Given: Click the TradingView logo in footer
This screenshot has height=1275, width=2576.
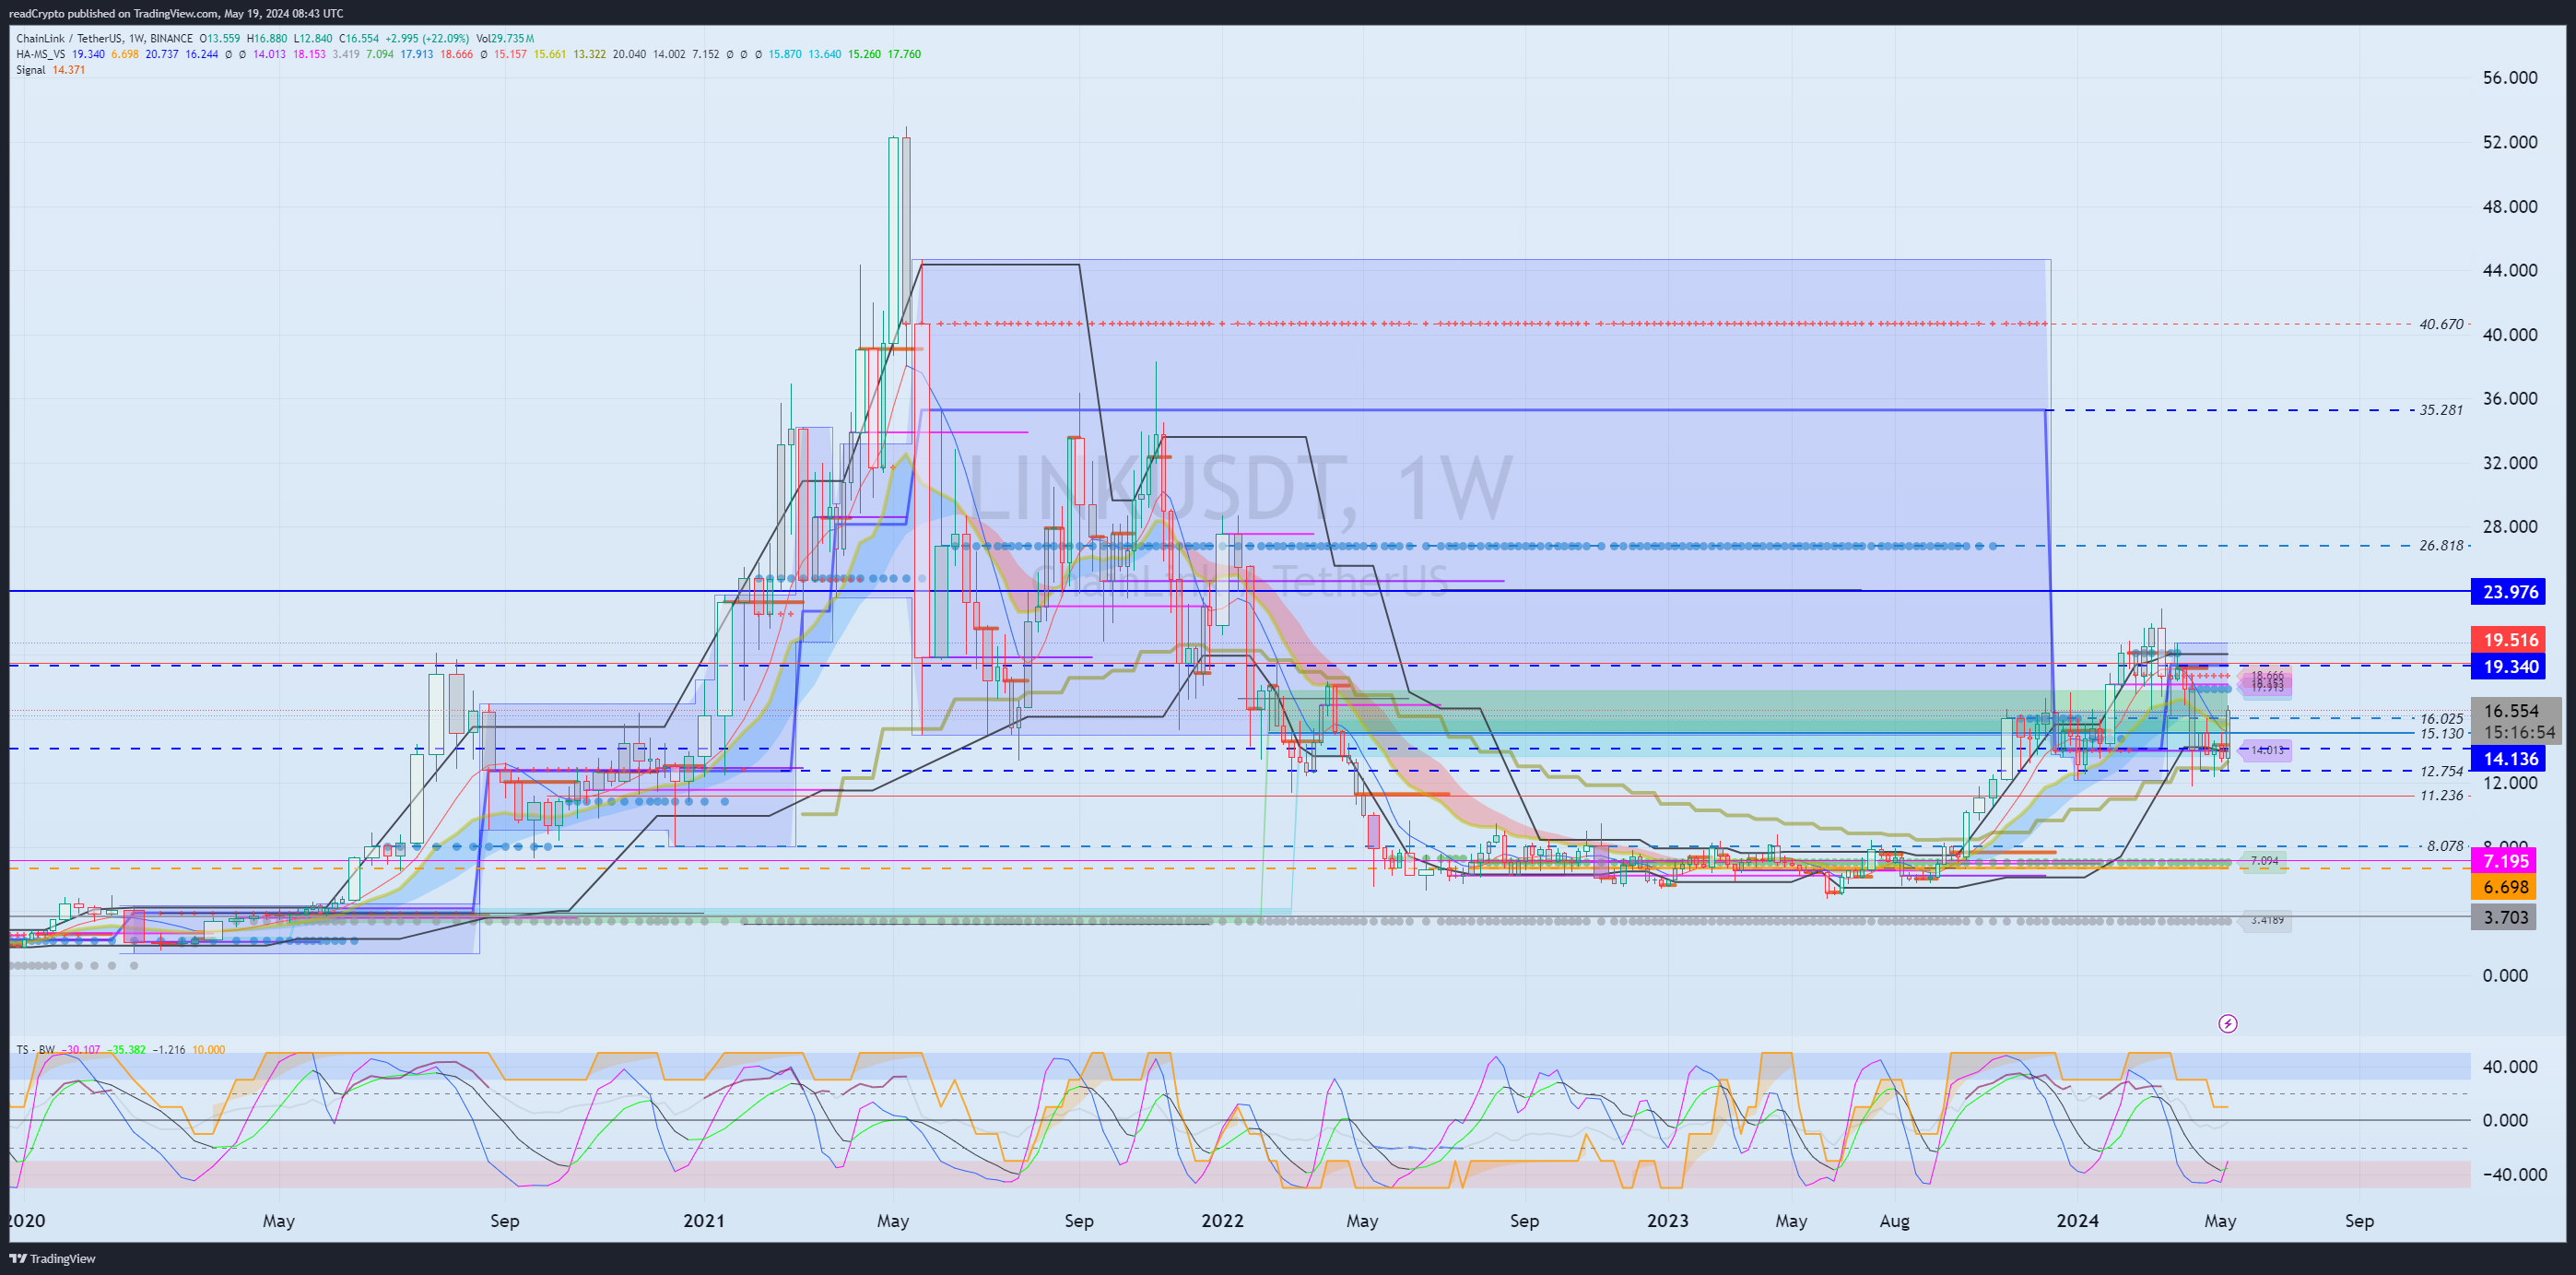Looking at the screenshot, I should [53, 1258].
